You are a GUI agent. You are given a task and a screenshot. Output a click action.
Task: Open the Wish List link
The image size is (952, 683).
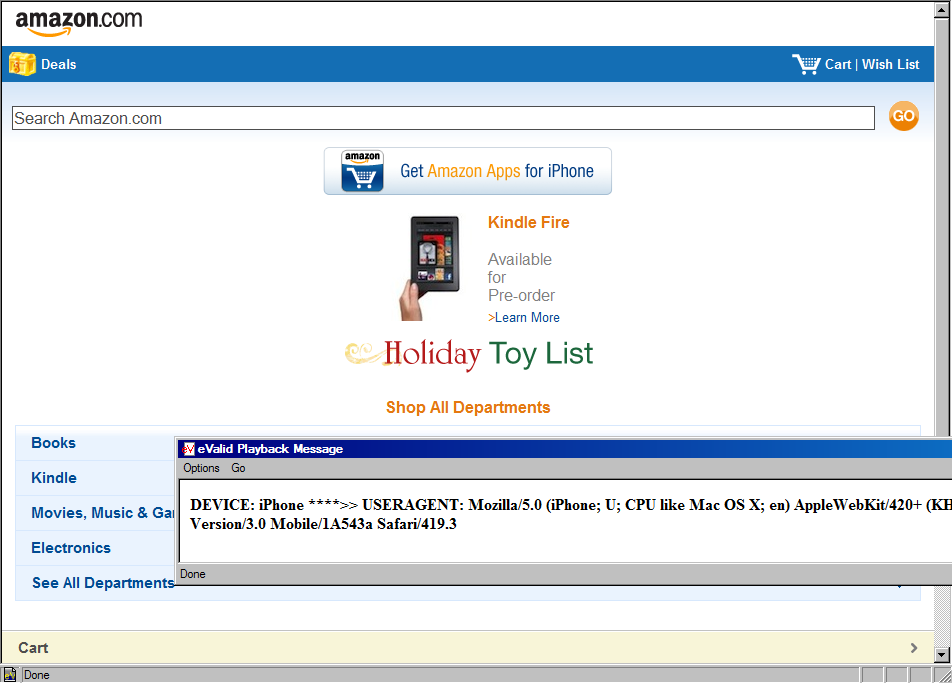click(890, 64)
